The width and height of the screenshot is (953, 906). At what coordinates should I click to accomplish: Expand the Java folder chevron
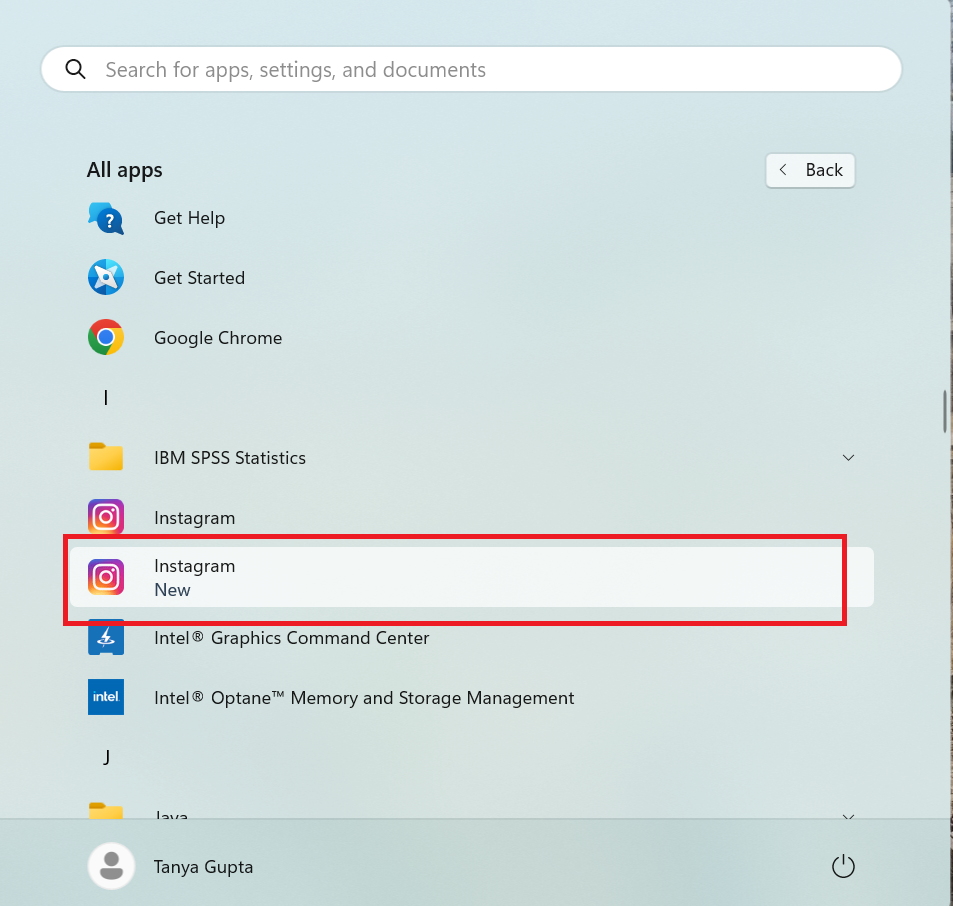tap(848, 816)
